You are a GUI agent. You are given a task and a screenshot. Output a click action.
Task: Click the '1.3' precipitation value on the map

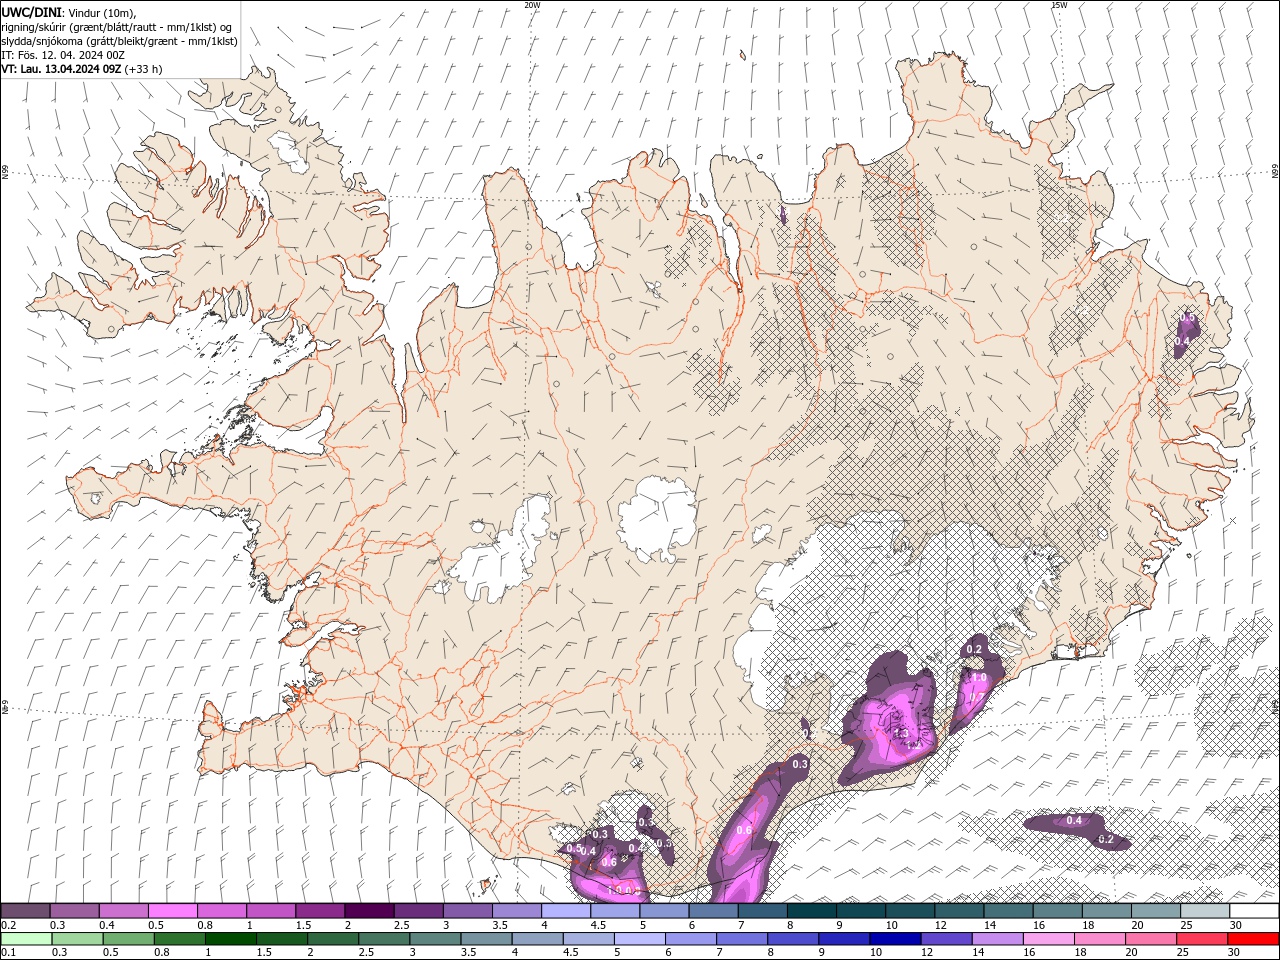point(900,733)
